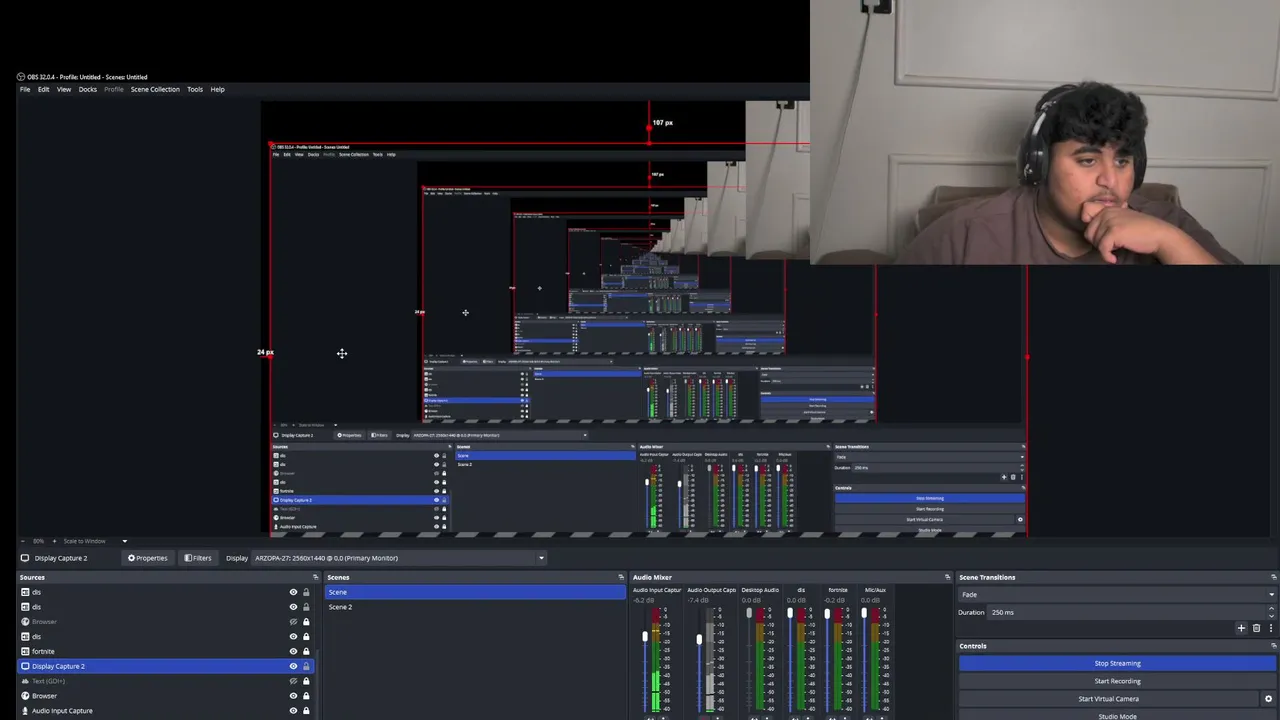
Task: Toggle lock on Audio Input Capture source
Action: (x=306, y=711)
